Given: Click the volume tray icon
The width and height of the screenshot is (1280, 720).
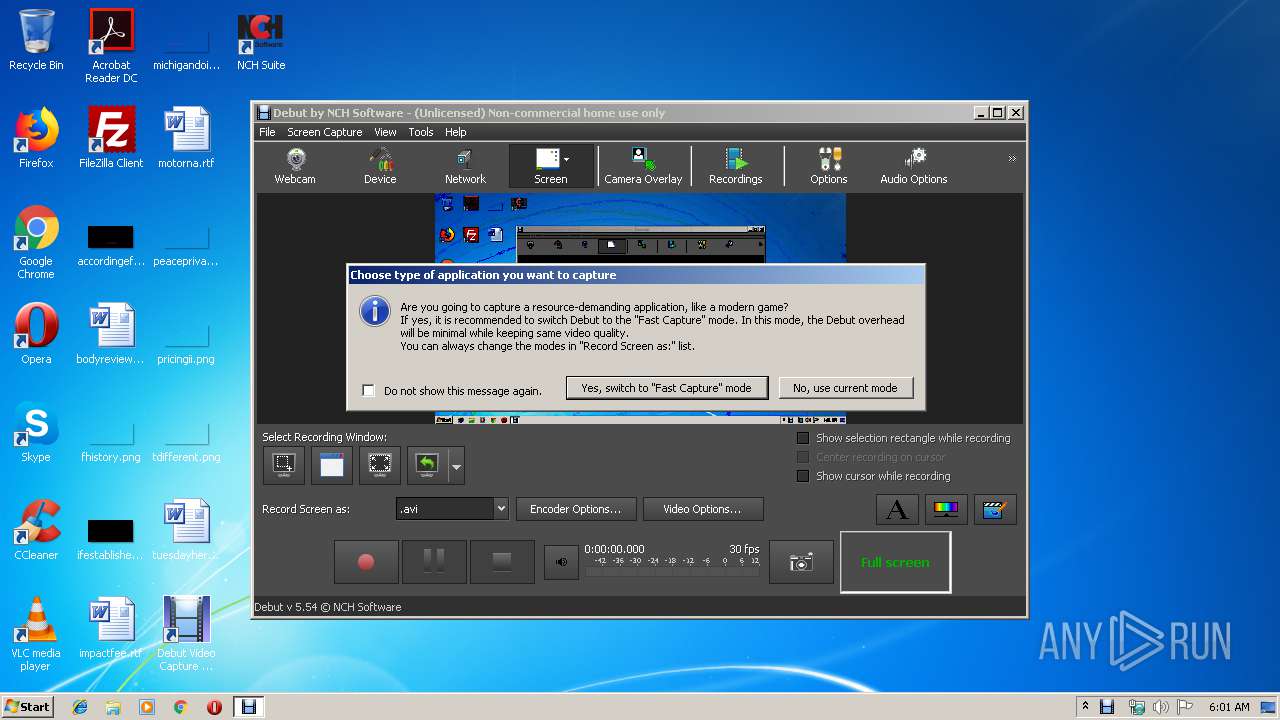Looking at the screenshot, I should click(1161, 707).
